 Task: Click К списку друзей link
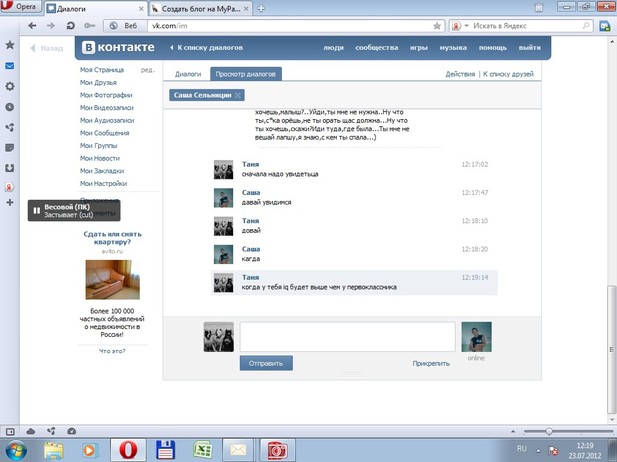(508, 74)
